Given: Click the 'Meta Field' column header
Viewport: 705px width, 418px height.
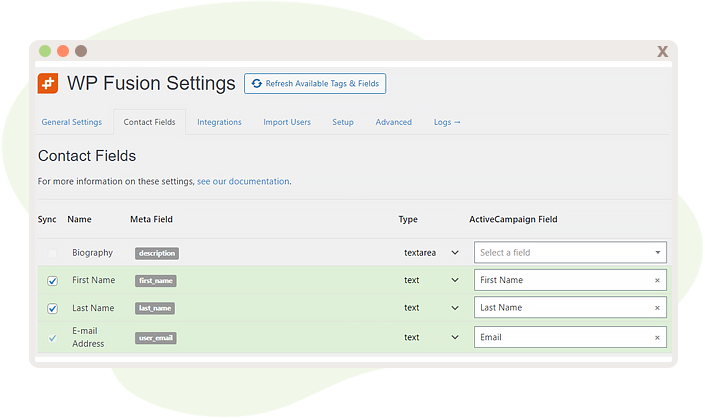Looking at the screenshot, I should click(x=152, y=219).
